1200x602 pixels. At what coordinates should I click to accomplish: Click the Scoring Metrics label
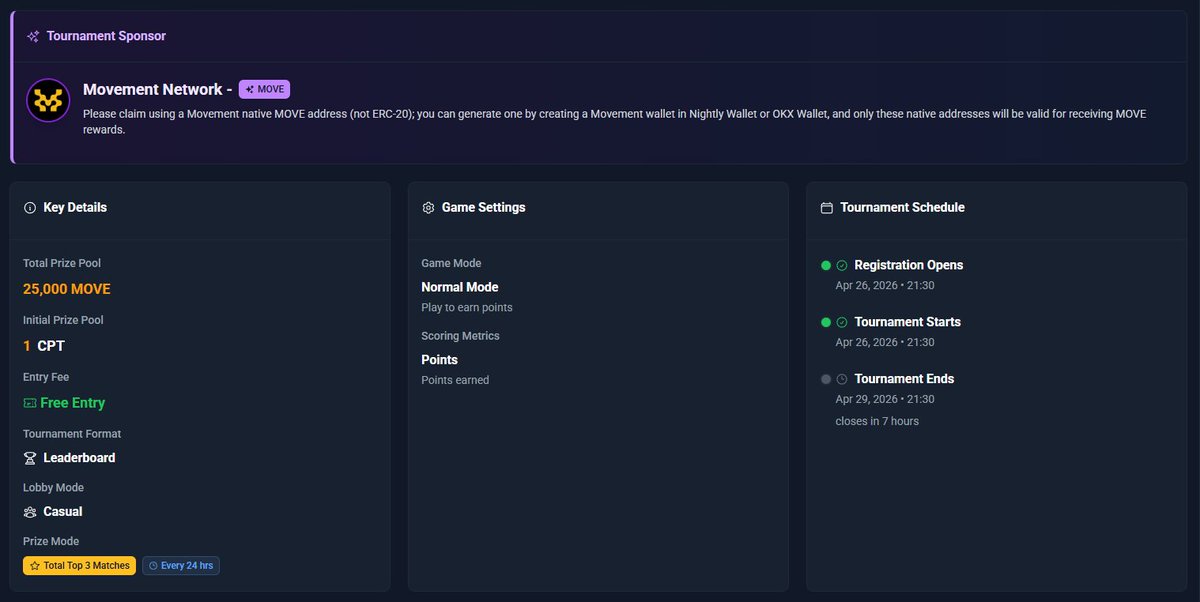(x=460, y=337)
